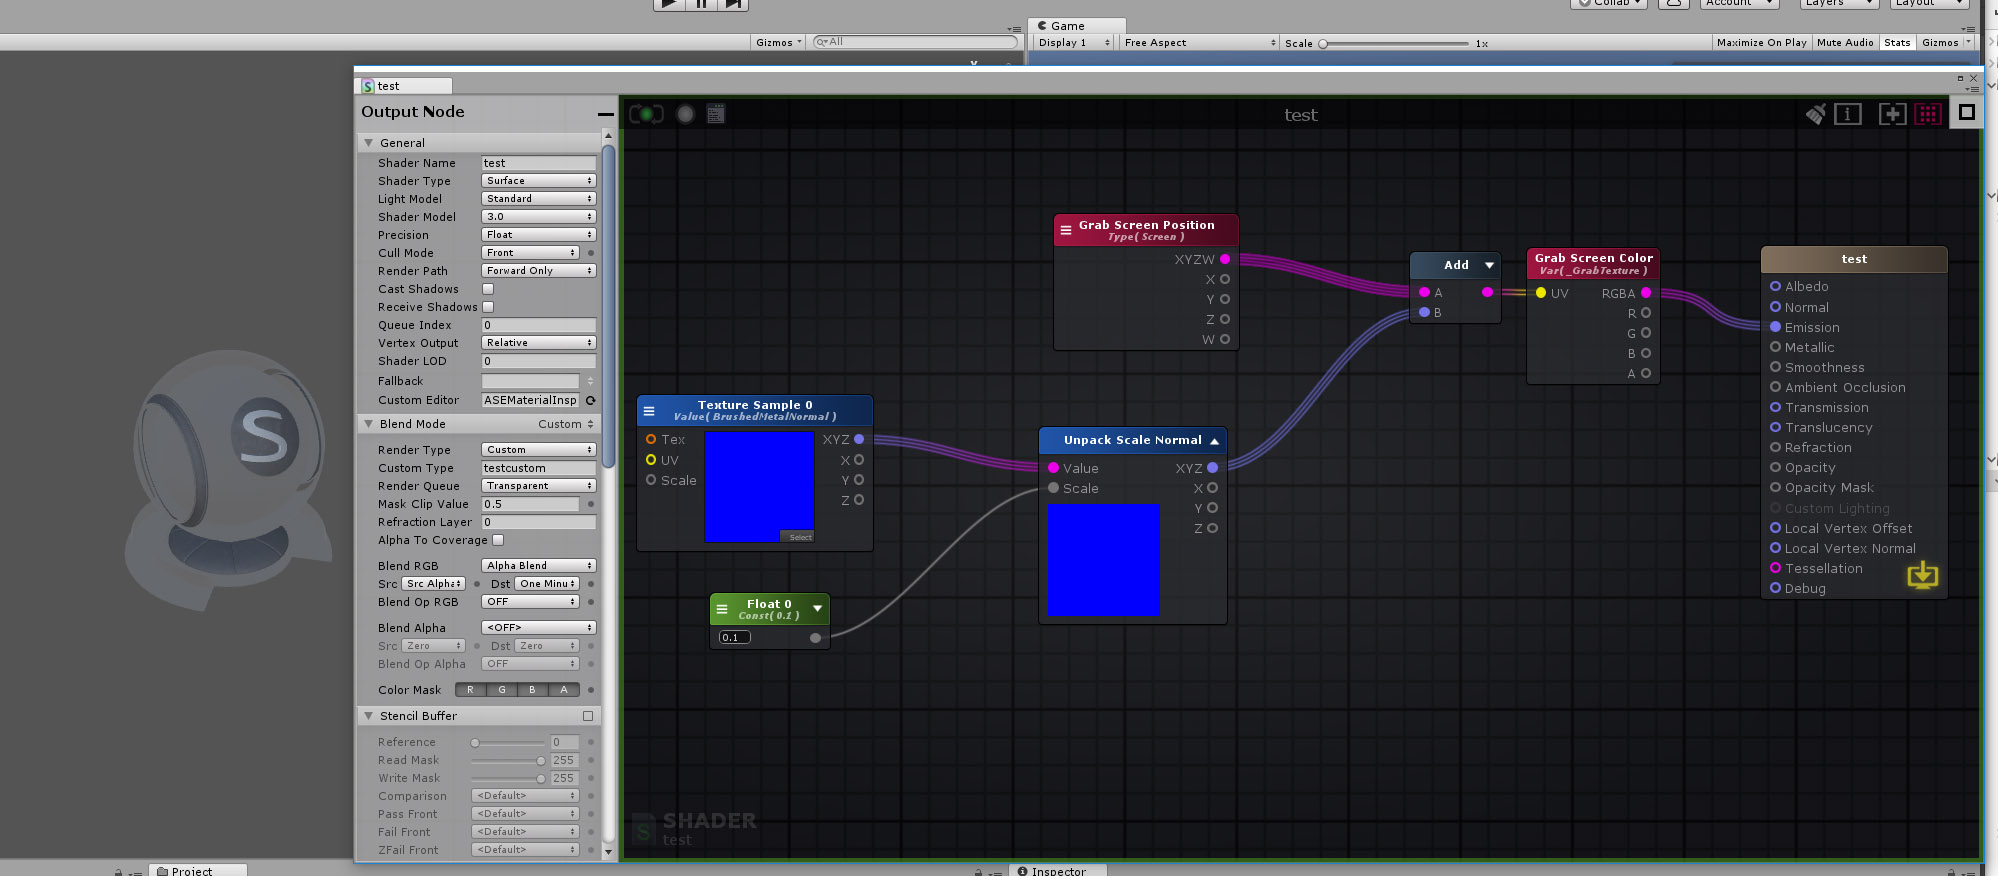This screenshot has width=1998, height=876.
Task: Toggle the Alpha To Coverage checkbox
Action: [498, 540]
